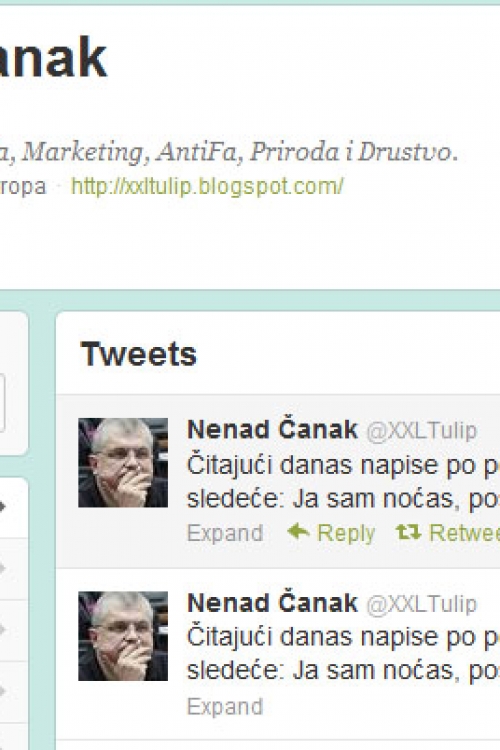Viewport: 500px width, 750px height.
Task: Click the Retweet arrows icon on first tweet
Action: (409, 532)
